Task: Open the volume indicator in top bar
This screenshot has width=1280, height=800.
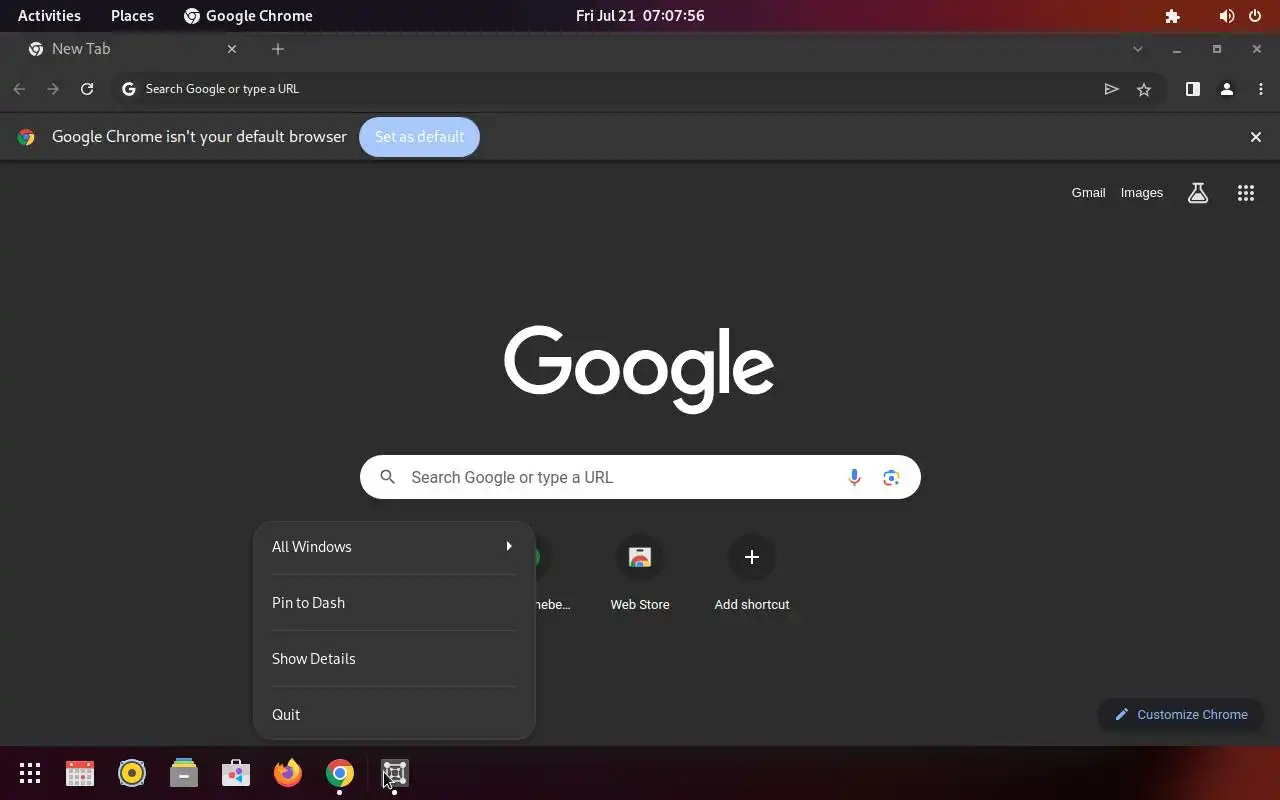Action: pyautogui.click(x=1227, y=16)
